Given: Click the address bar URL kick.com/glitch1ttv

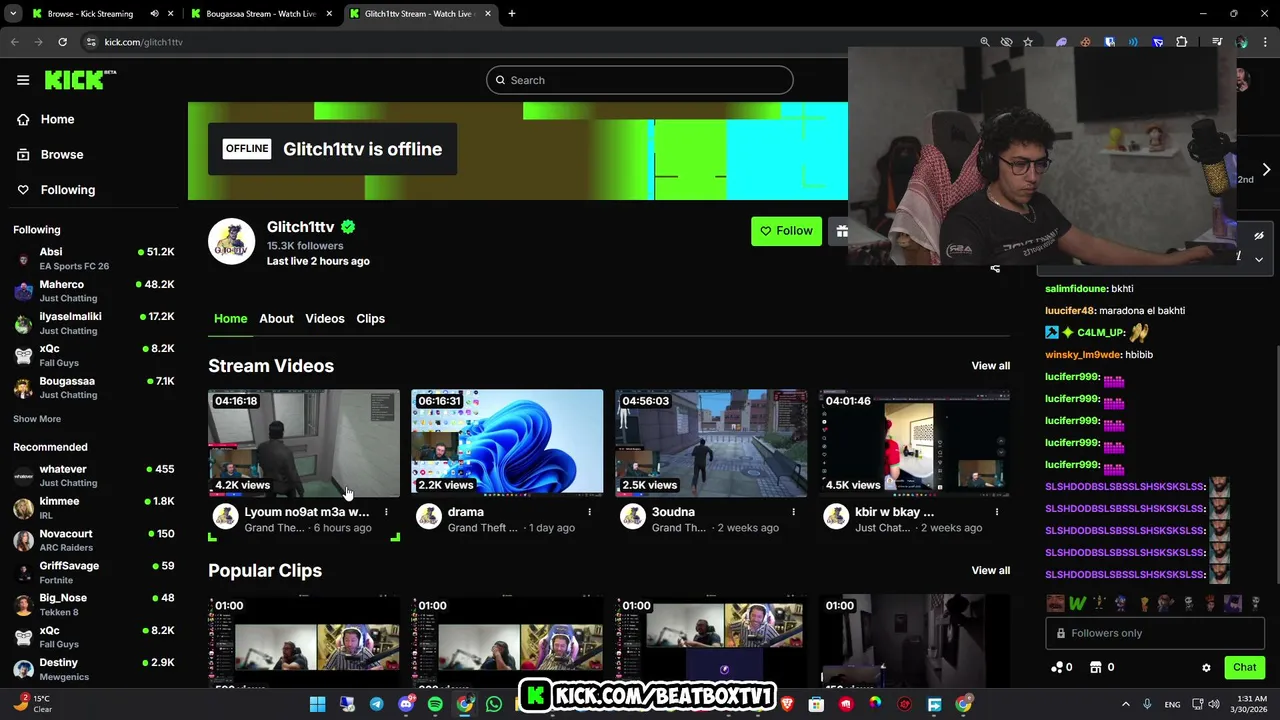Looking at the screenshot, I should [143, 42].
